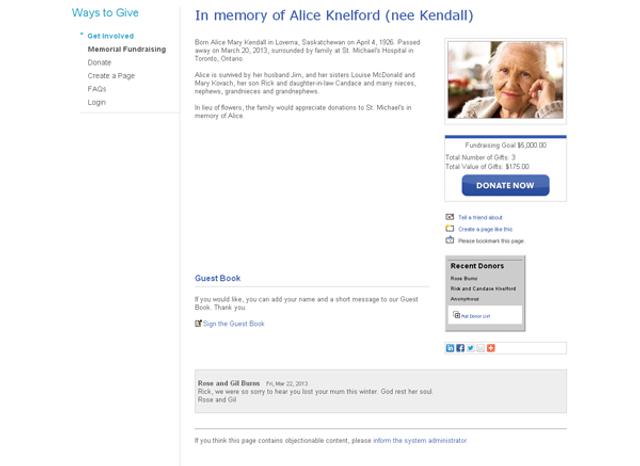Open Memorial Fundraising in the sidebar
This screenshot has width=640, height=466.
coord(126,49)
